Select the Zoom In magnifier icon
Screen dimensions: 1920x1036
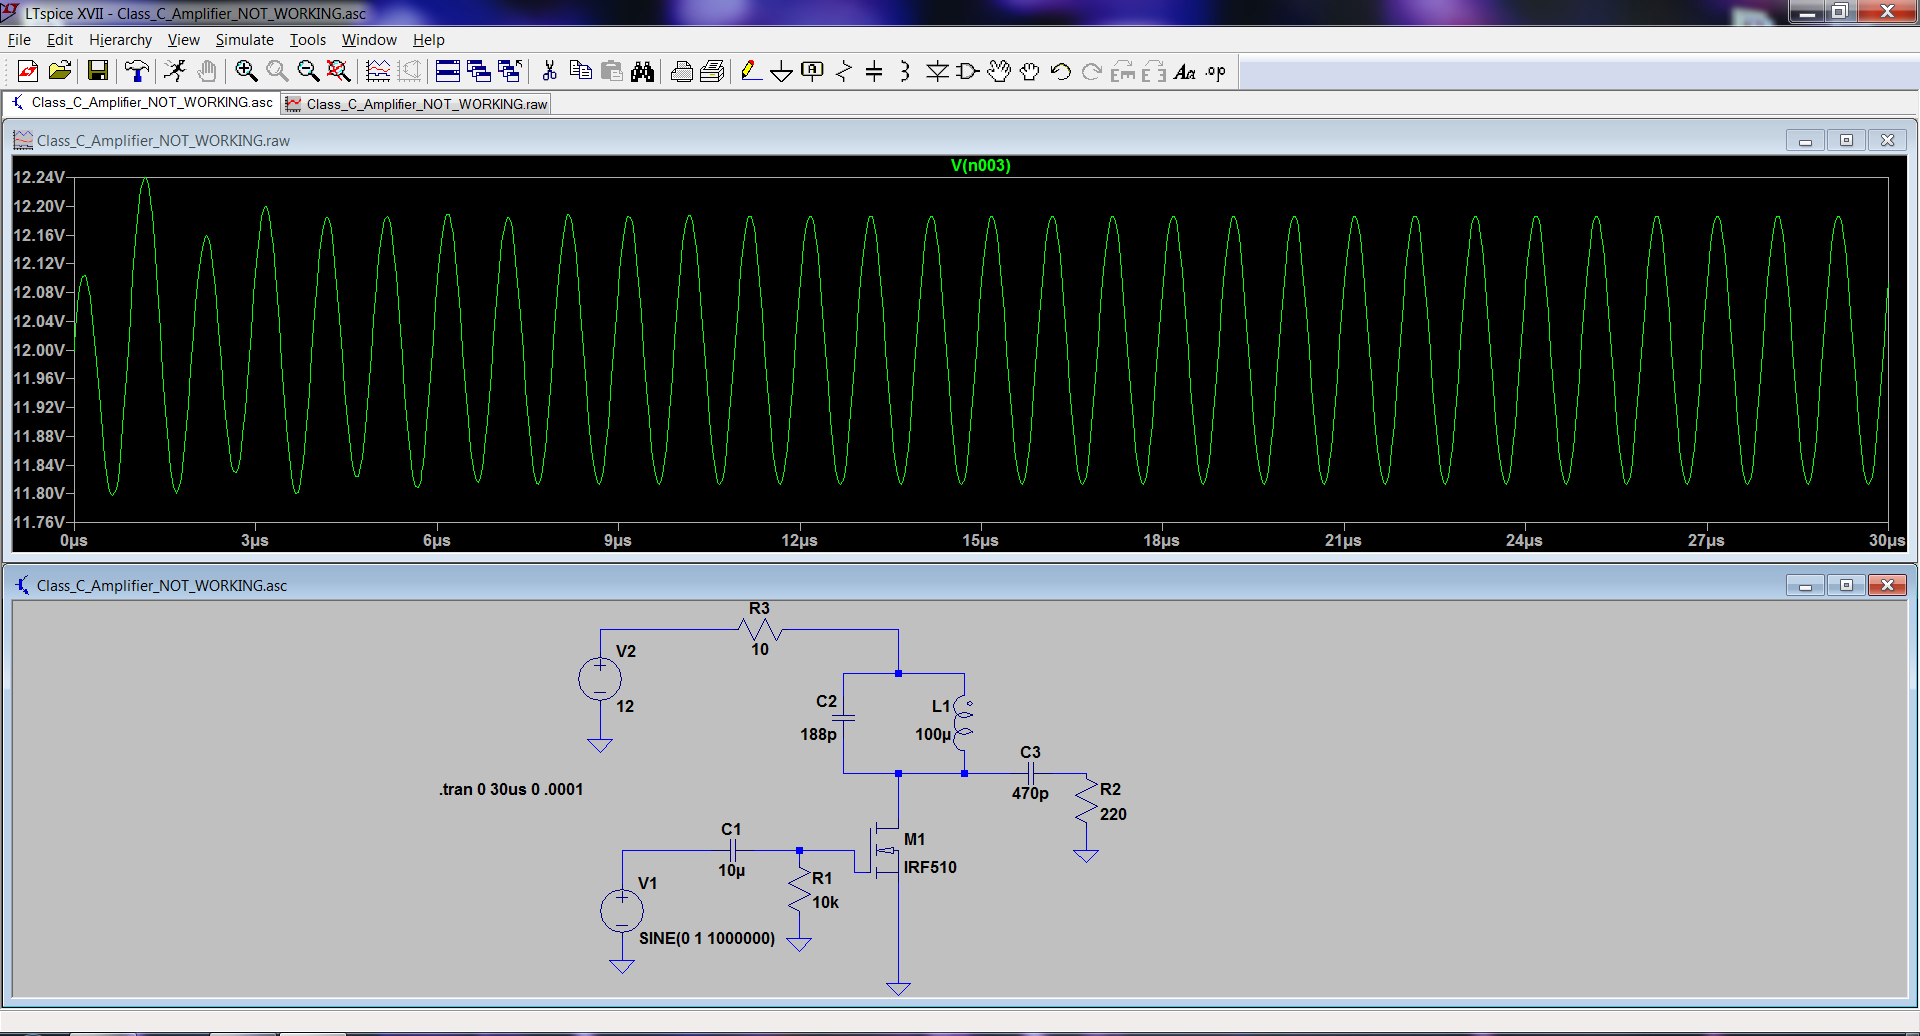pyautogui.click(x=246, y=71)
